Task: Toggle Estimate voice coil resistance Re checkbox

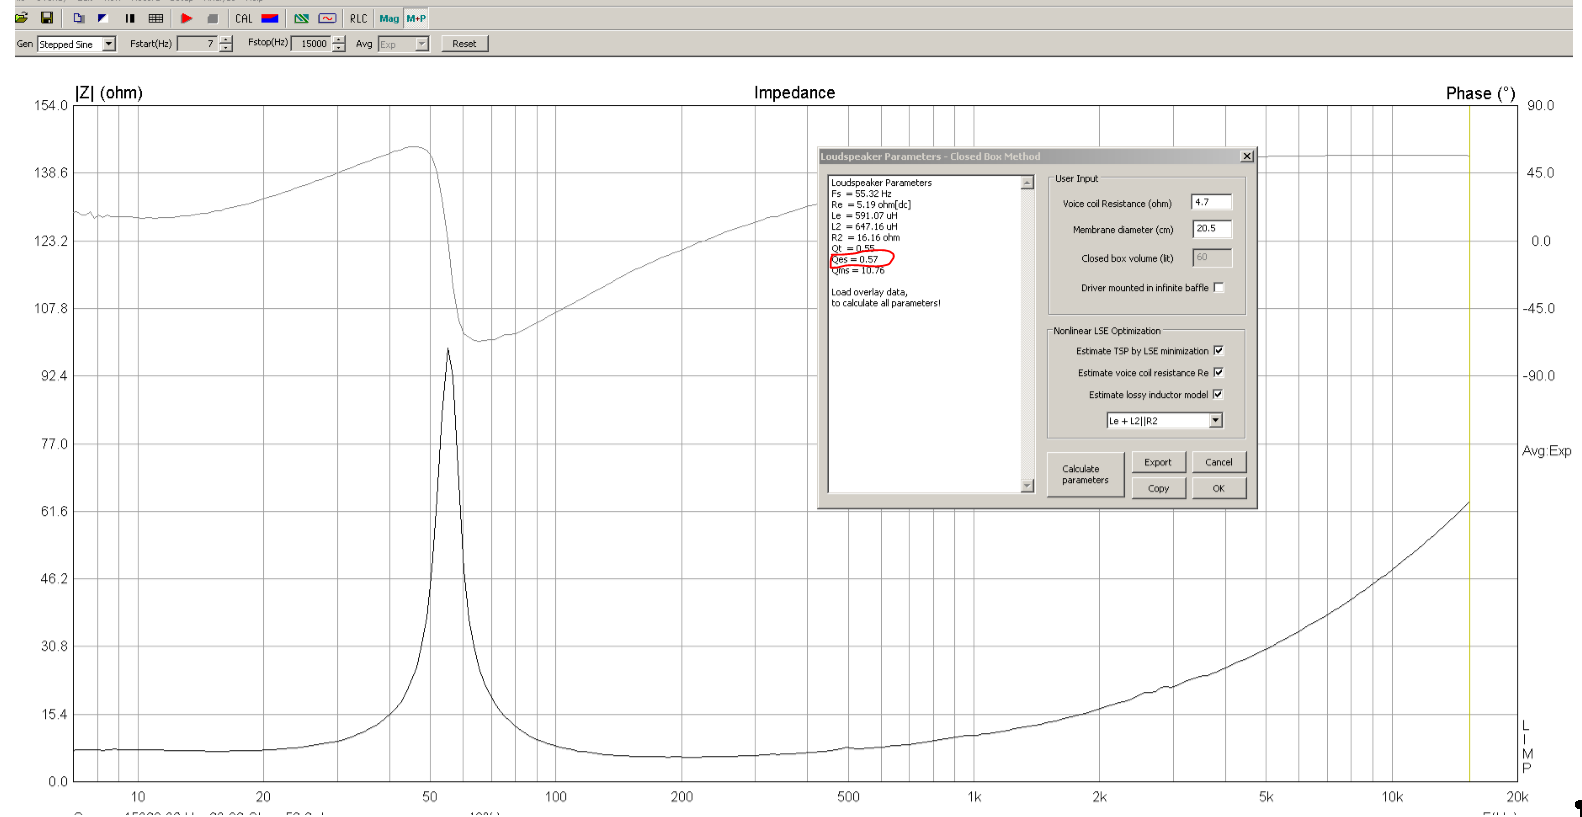Action: click(1218, 373)
